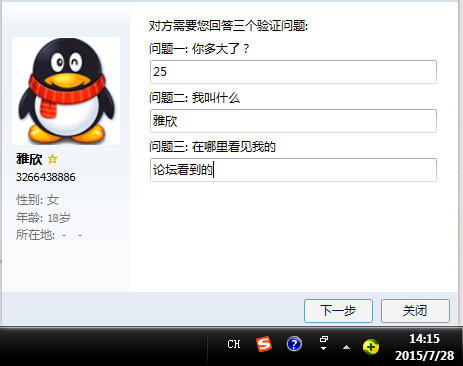Click the CH language indicator in taskbar
The image size is (463, 366).
pyautogui.click(x=234, y=344)
